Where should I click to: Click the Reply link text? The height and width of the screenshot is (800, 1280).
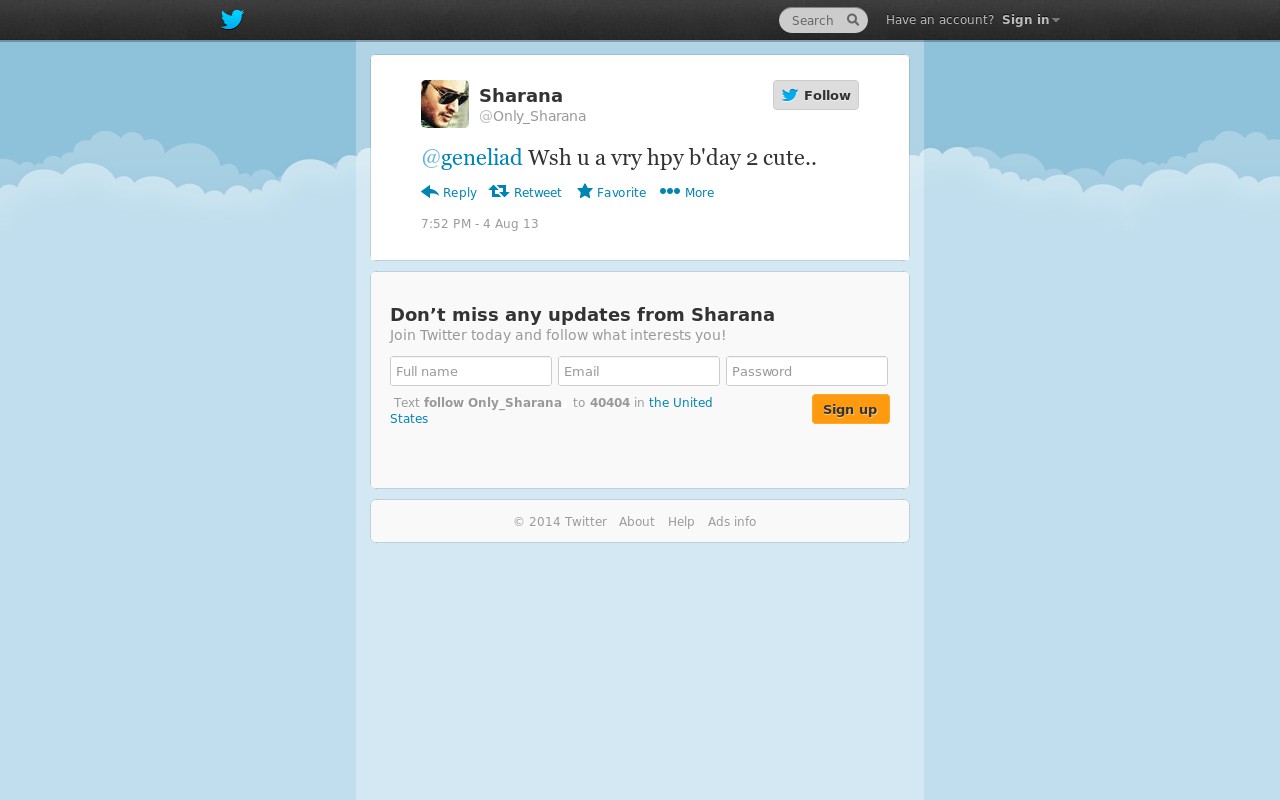point(460,193)
